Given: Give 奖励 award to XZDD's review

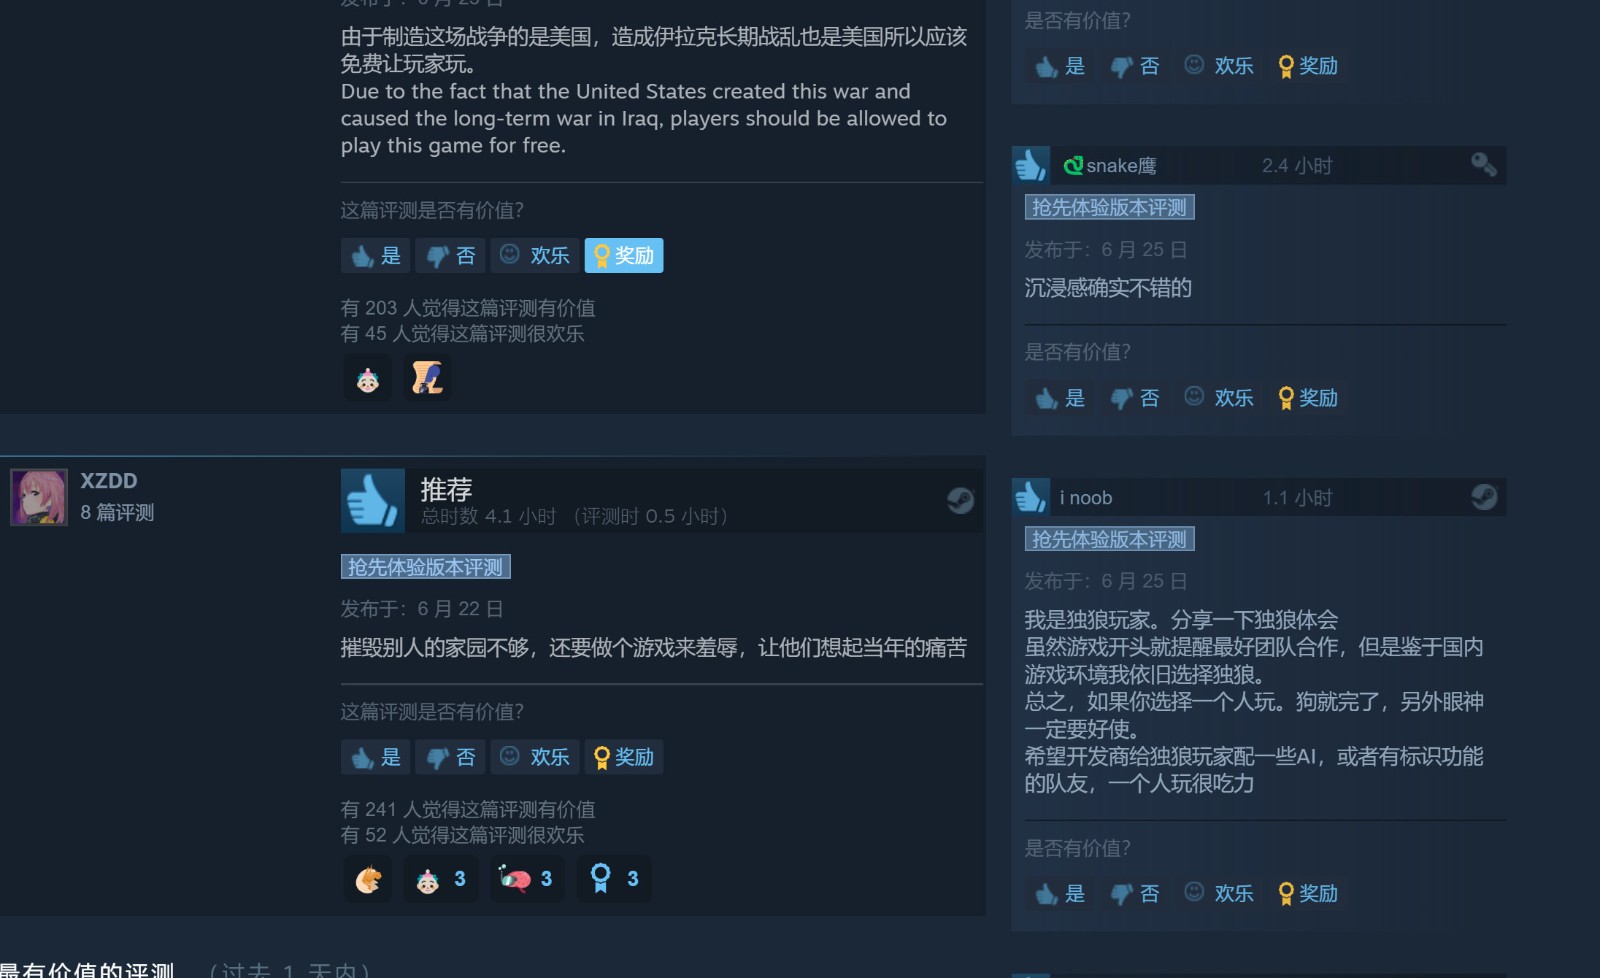Looking at the screenshot, I should click(624, 757).
